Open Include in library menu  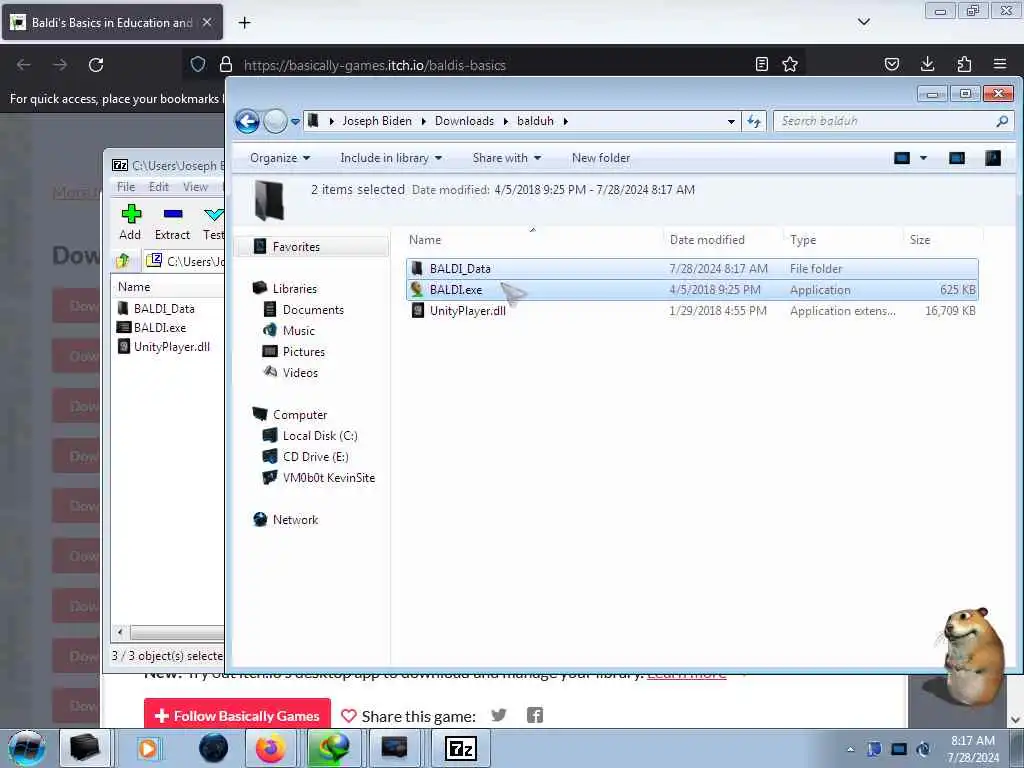(391, 158)
